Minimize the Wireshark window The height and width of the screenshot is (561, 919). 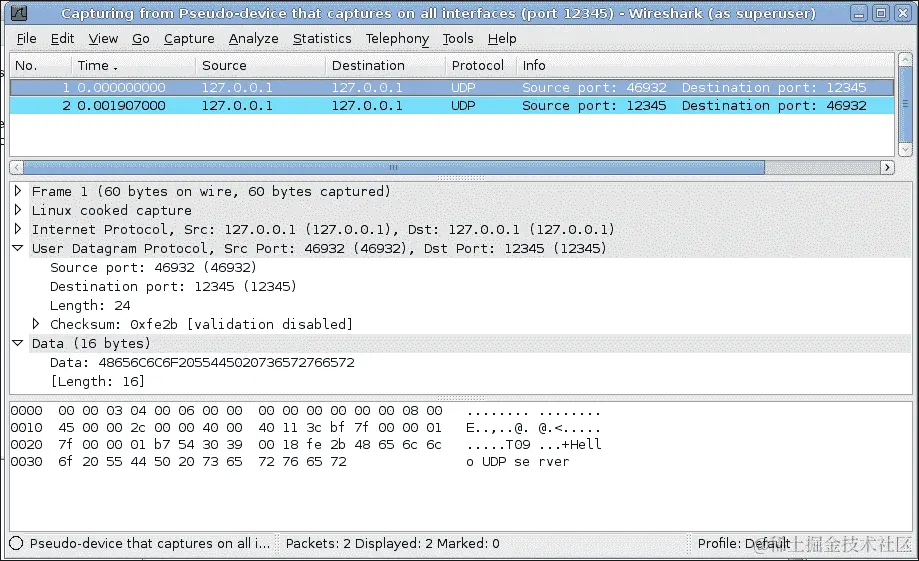coord(859,13)
